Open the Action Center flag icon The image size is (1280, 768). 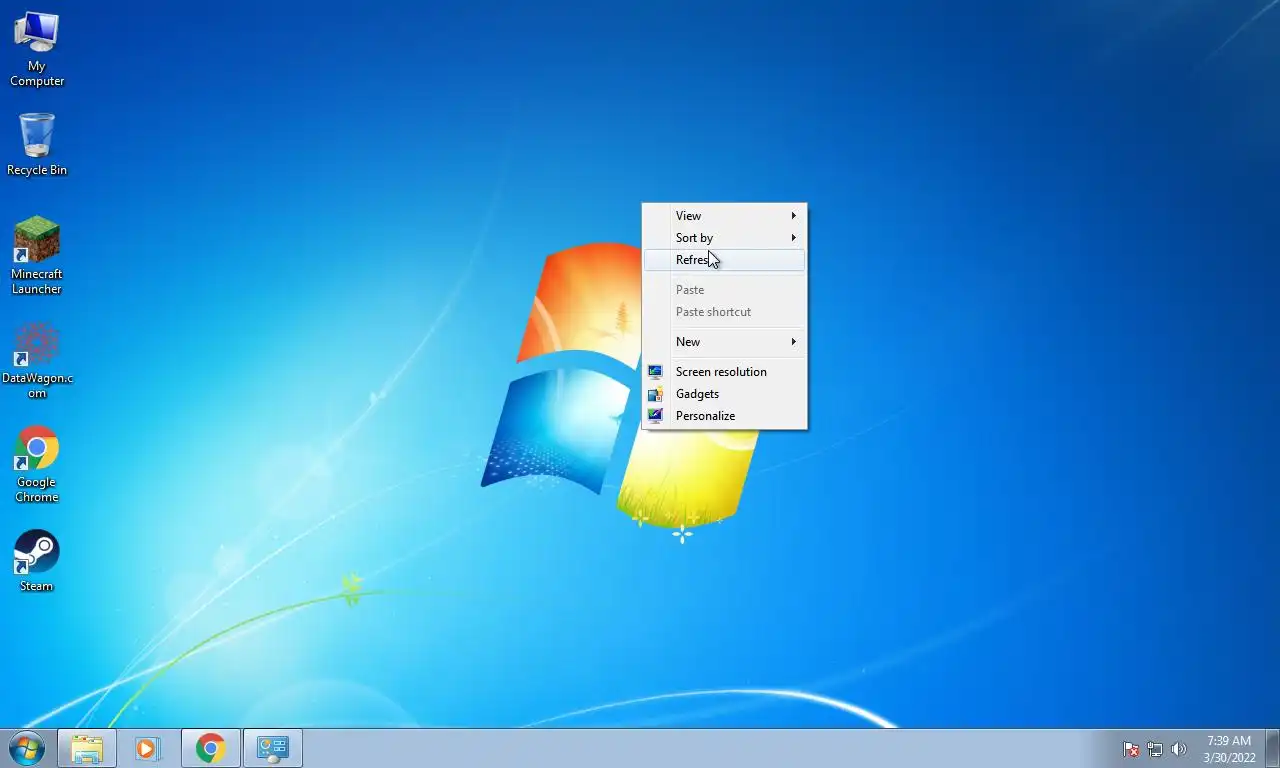(1131, 749)
